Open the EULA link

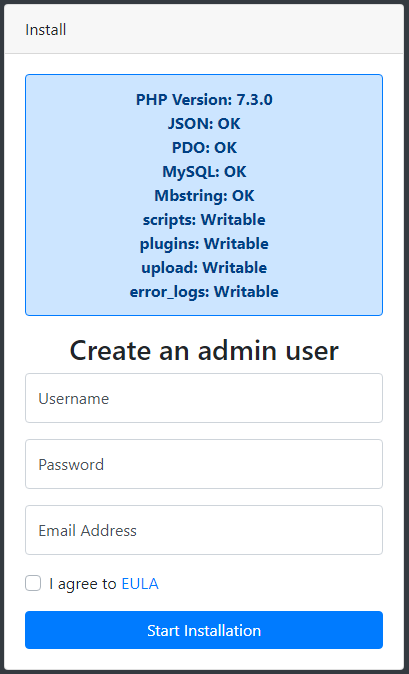(140, 584)
